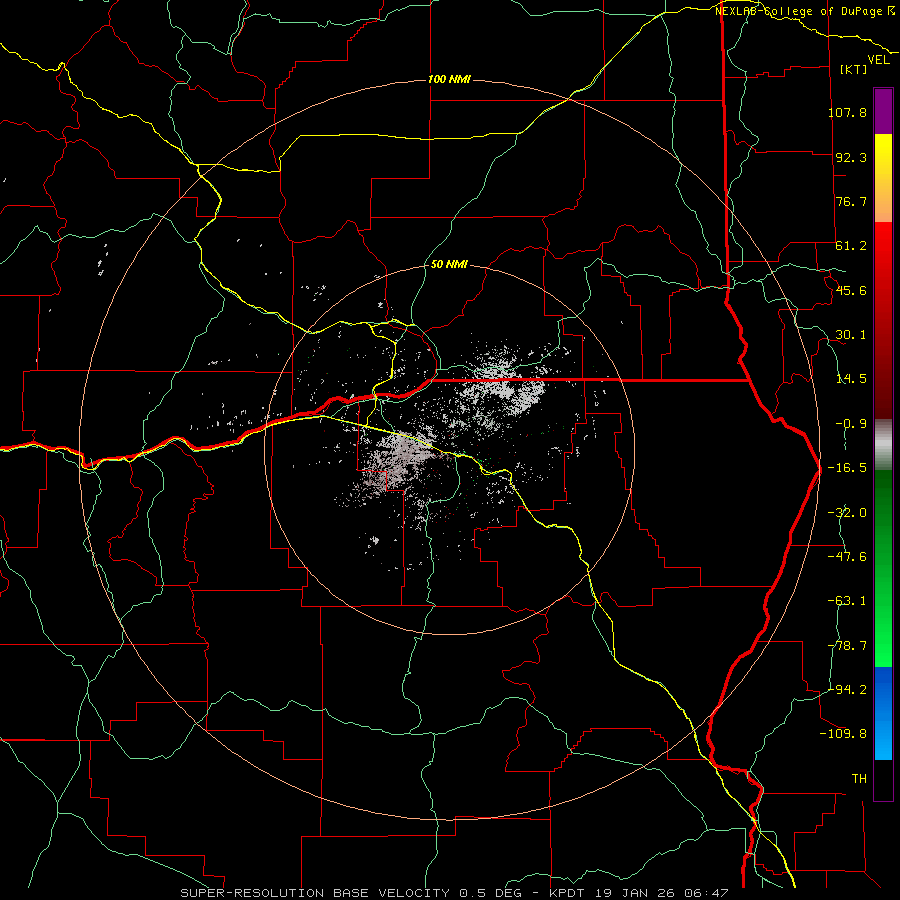Click the -0.9 velocity scale value
This screenshot has height=900, width=900.
coord(851,424)
